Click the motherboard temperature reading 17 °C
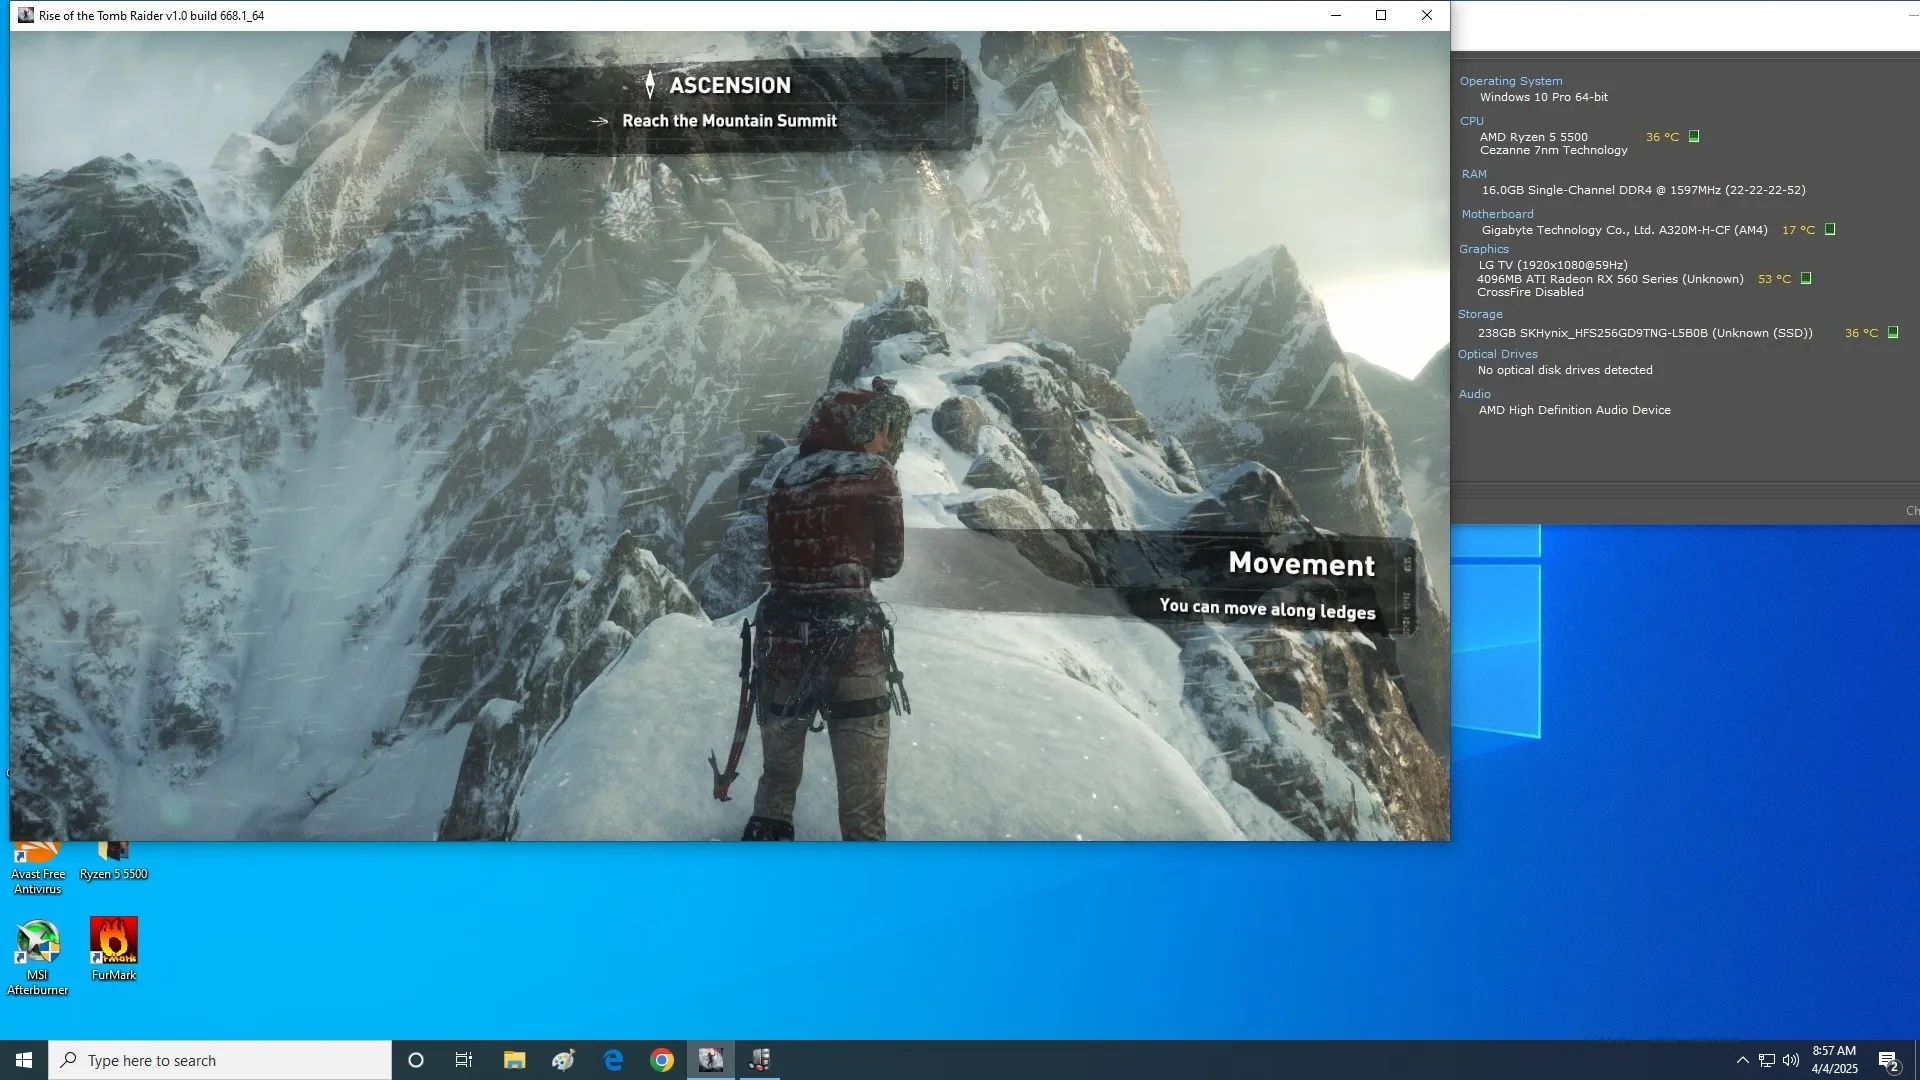Screen dimensions: 1920x1080 click(x=1798, y=230)
